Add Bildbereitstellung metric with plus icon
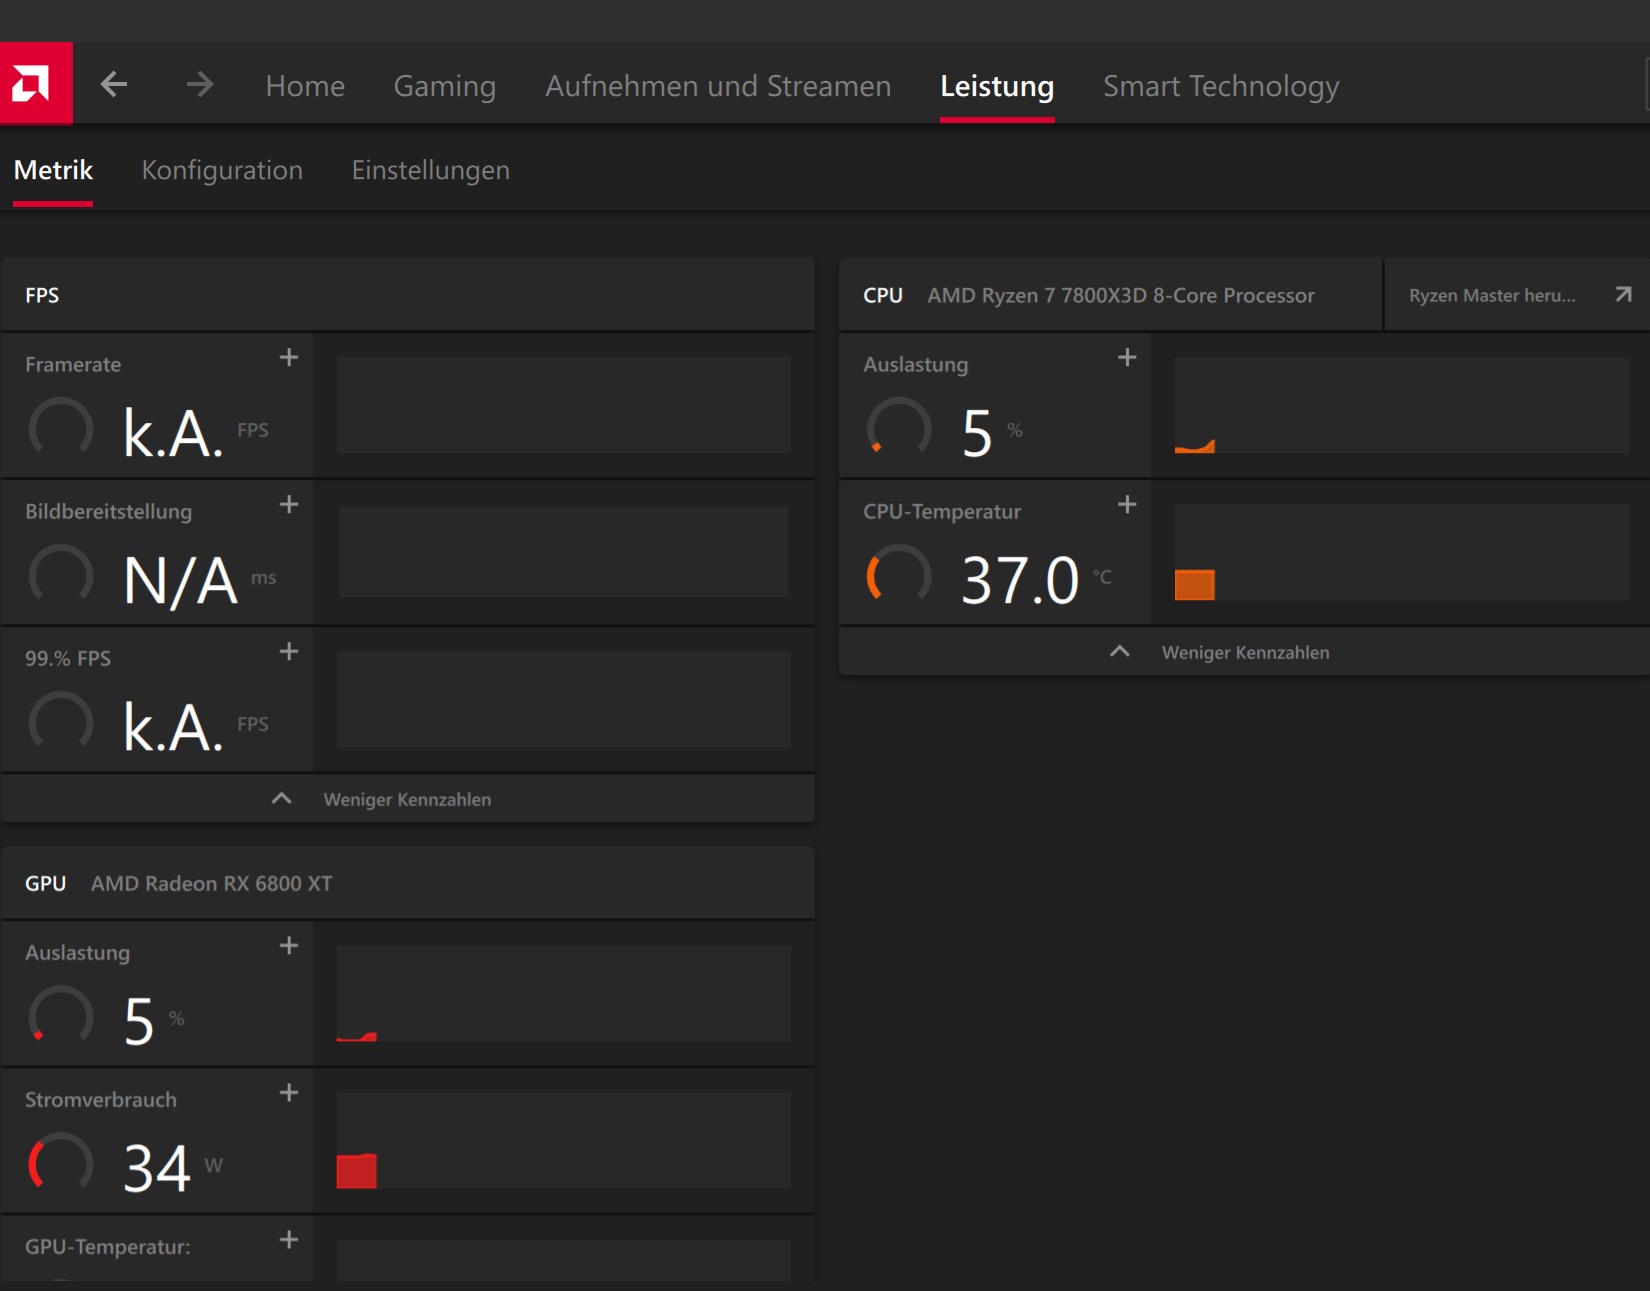 tap(289, 504)
